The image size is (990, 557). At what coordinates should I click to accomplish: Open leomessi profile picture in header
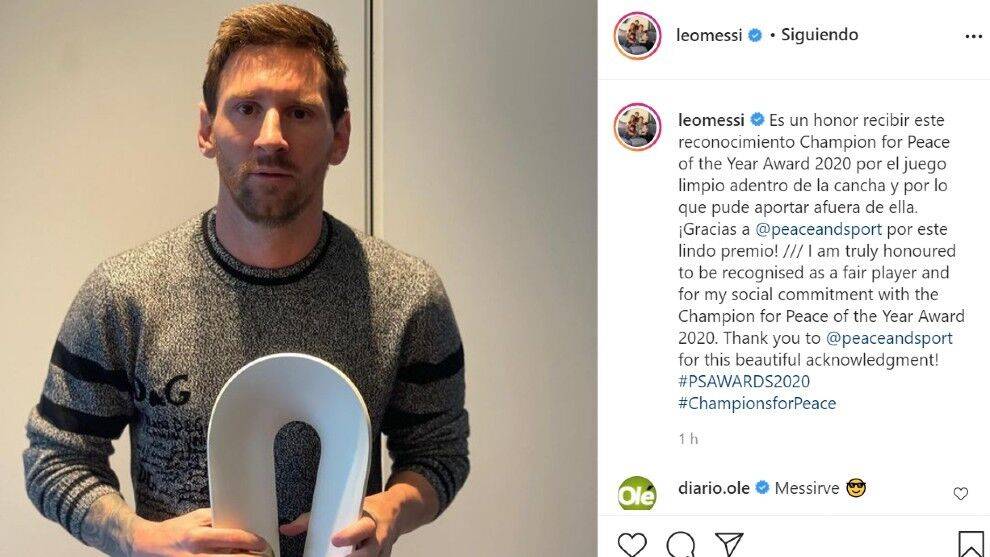click(x=637, y=35)
